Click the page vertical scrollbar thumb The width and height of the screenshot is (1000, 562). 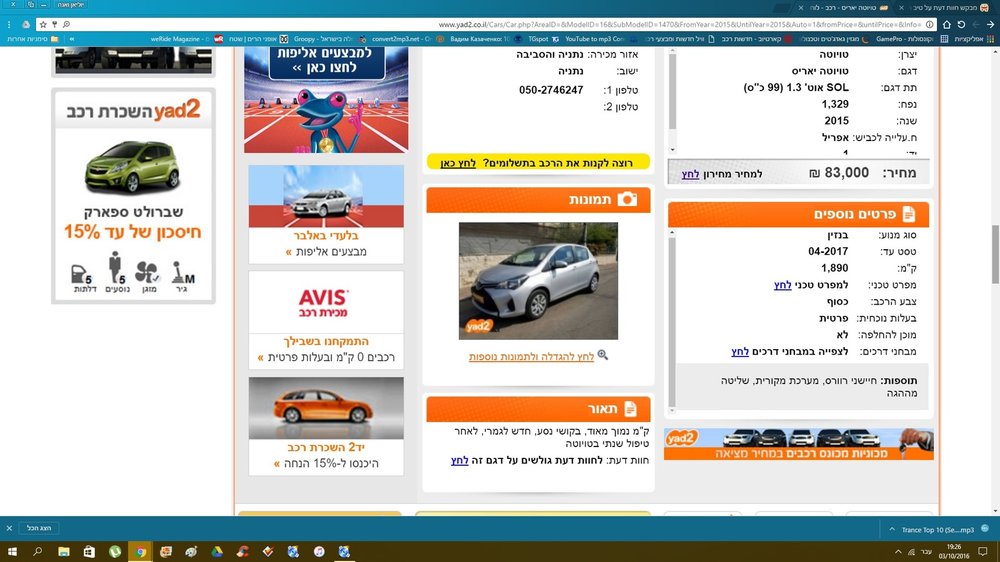point(995,255)
